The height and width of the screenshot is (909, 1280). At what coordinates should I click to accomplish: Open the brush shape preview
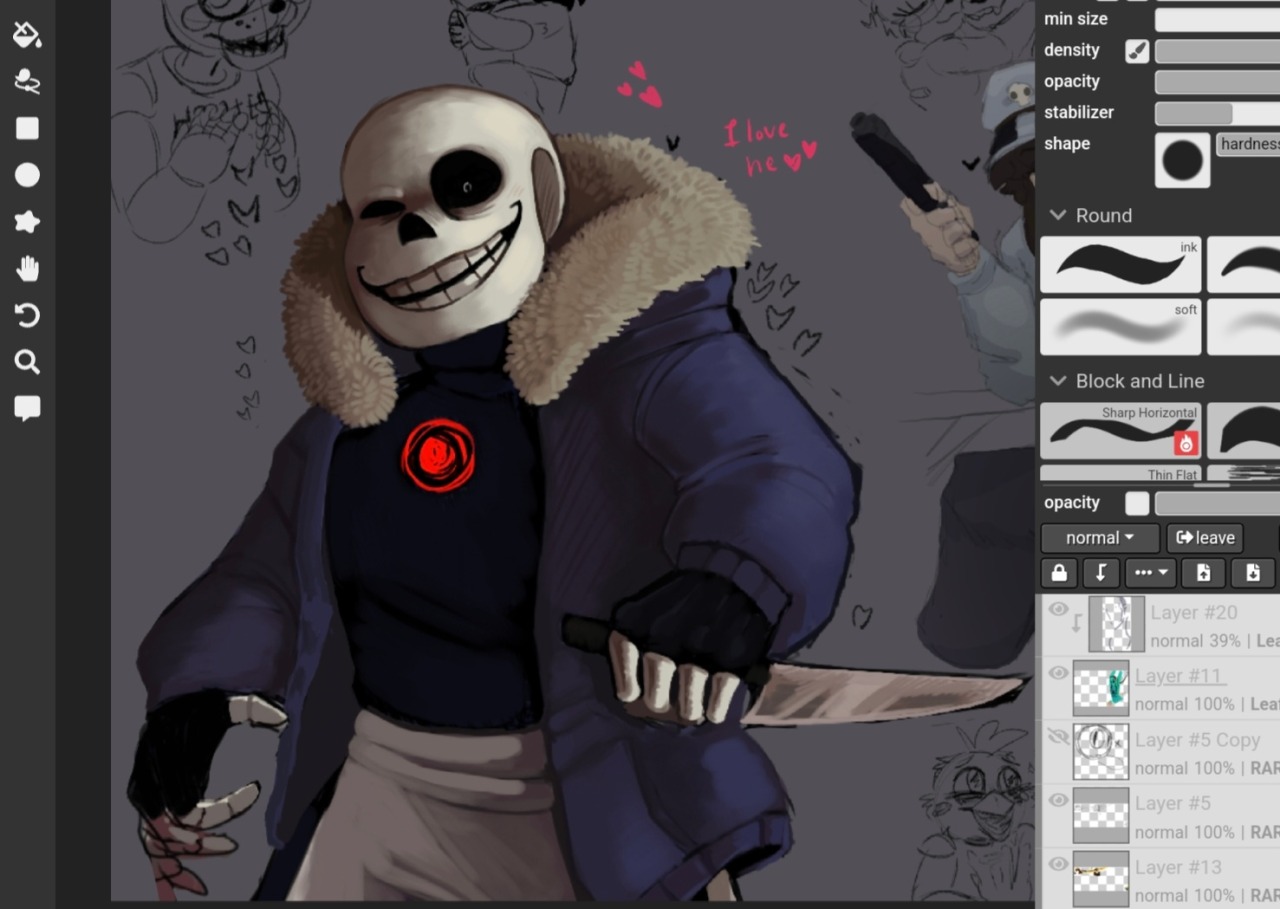tap(1182, 160)
